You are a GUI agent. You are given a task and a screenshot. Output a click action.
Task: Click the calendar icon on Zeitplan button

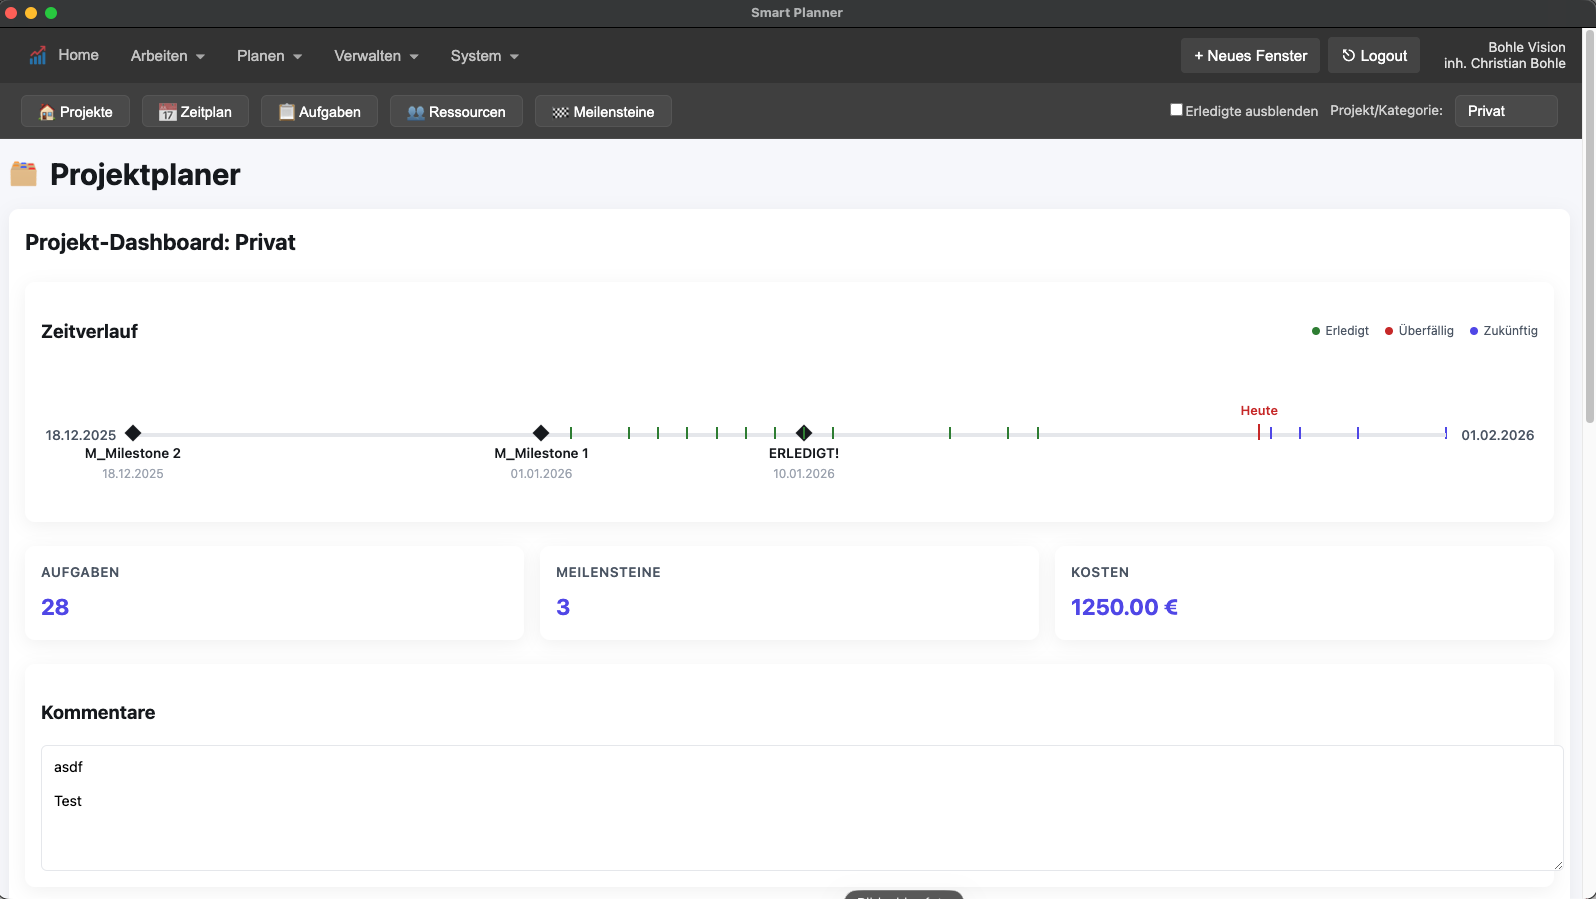[x=167, y=112]
